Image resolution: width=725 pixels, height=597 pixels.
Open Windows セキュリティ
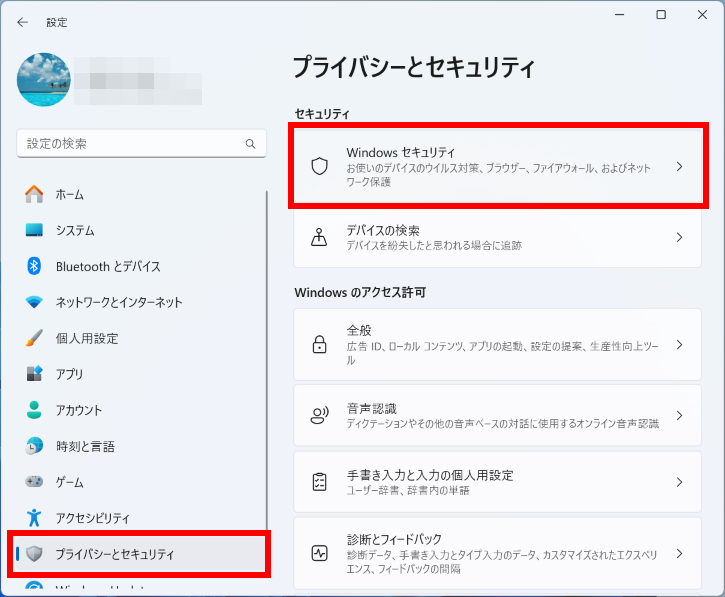click(x=498, y=166)
